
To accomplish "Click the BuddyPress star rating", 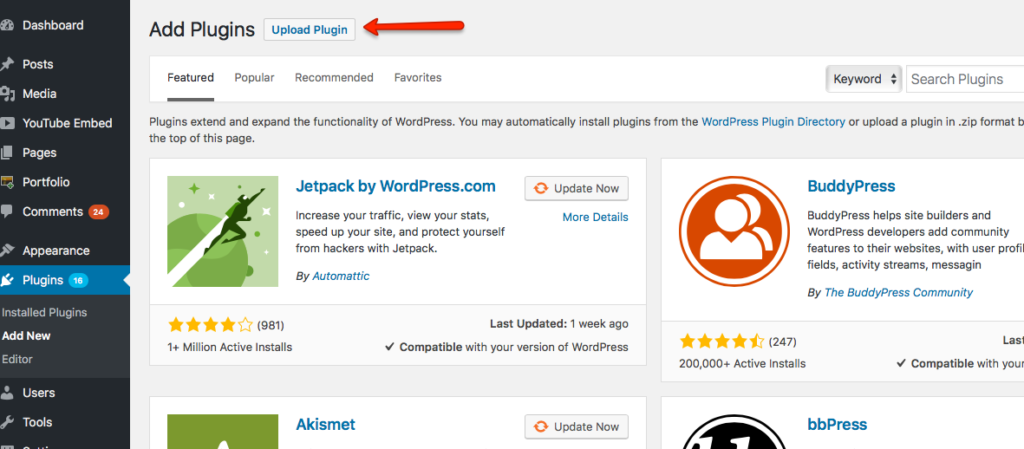I will pyautogui.click(x=722, y=341).
